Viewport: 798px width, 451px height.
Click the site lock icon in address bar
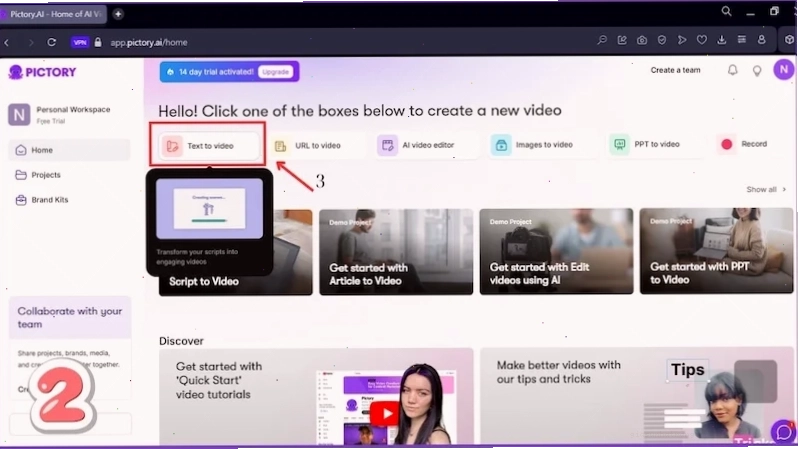[98, 42]
